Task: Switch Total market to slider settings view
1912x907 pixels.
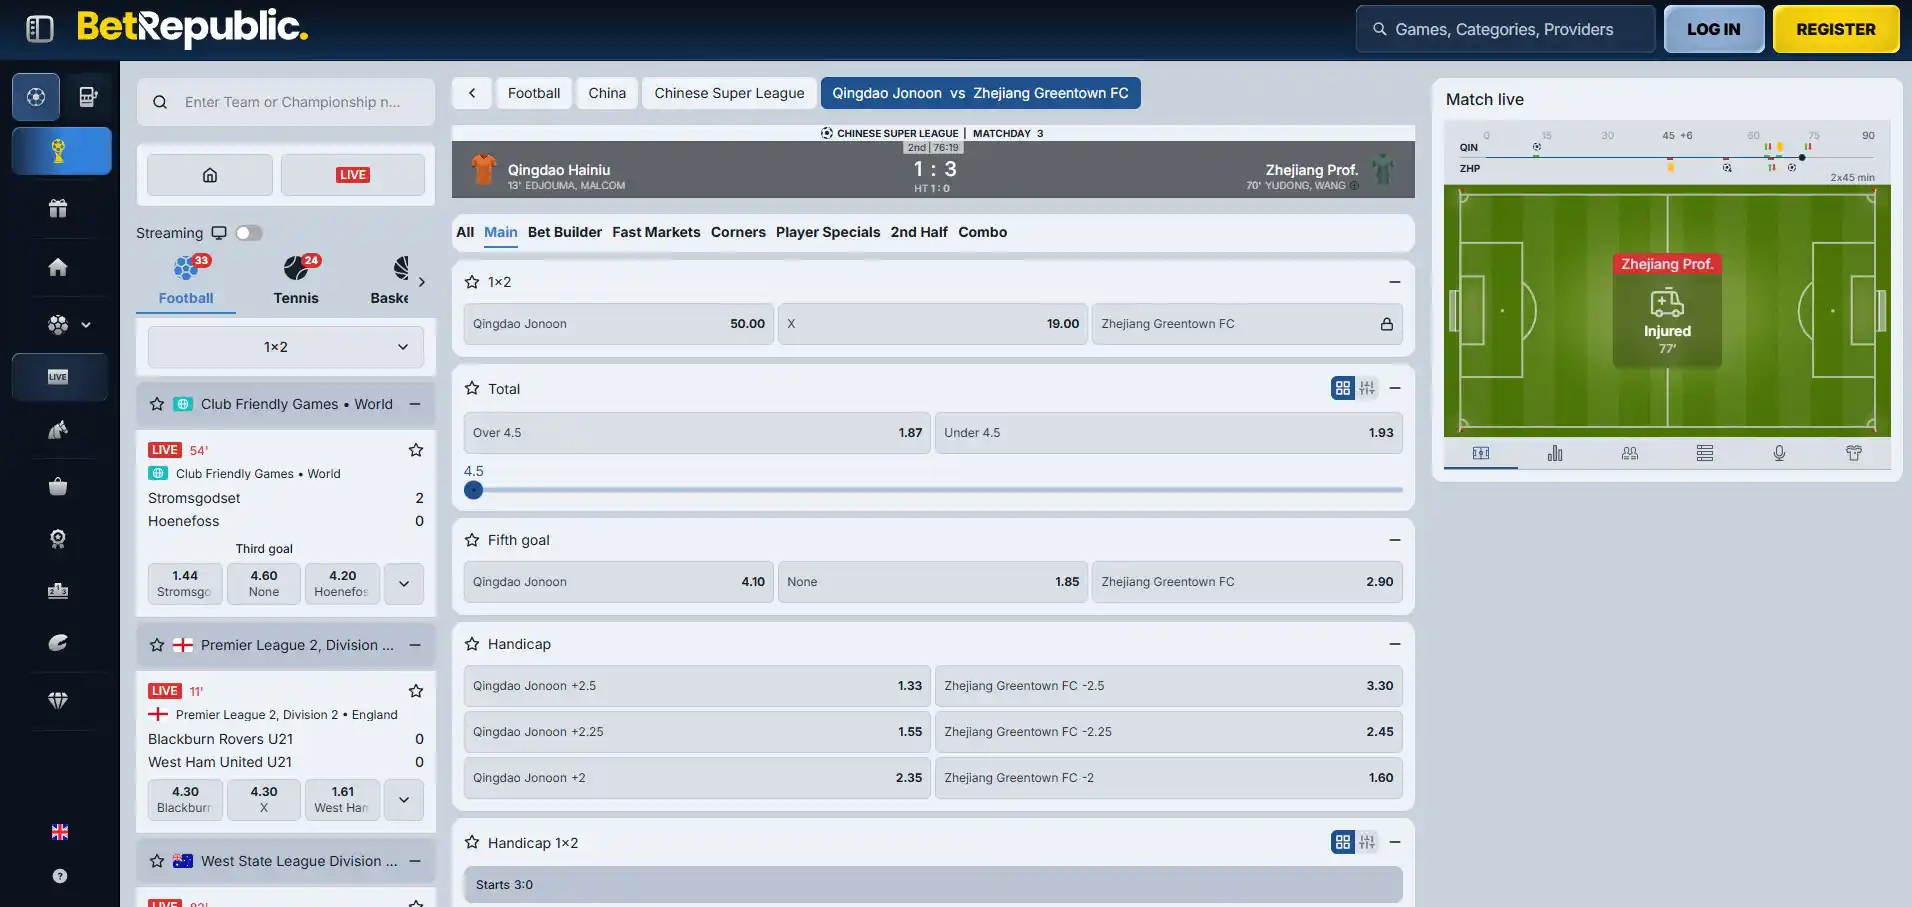Action: pos(1367,388)
